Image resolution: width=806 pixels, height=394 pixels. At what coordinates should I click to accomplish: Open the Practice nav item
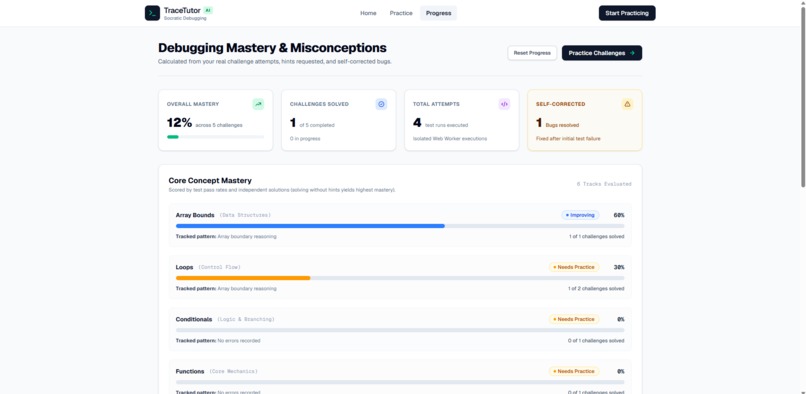[401, 13]
